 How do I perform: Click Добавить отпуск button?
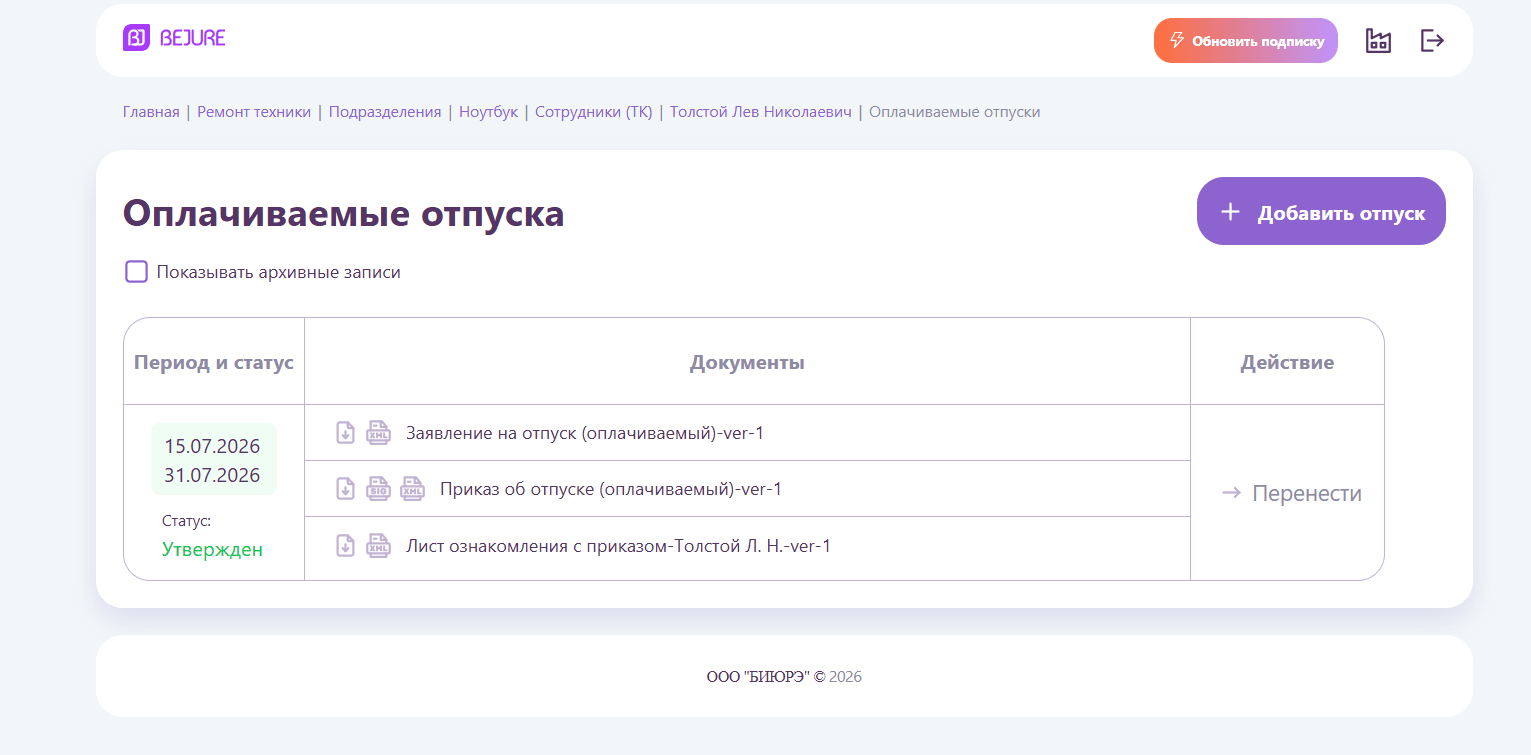coord(1321,211)
